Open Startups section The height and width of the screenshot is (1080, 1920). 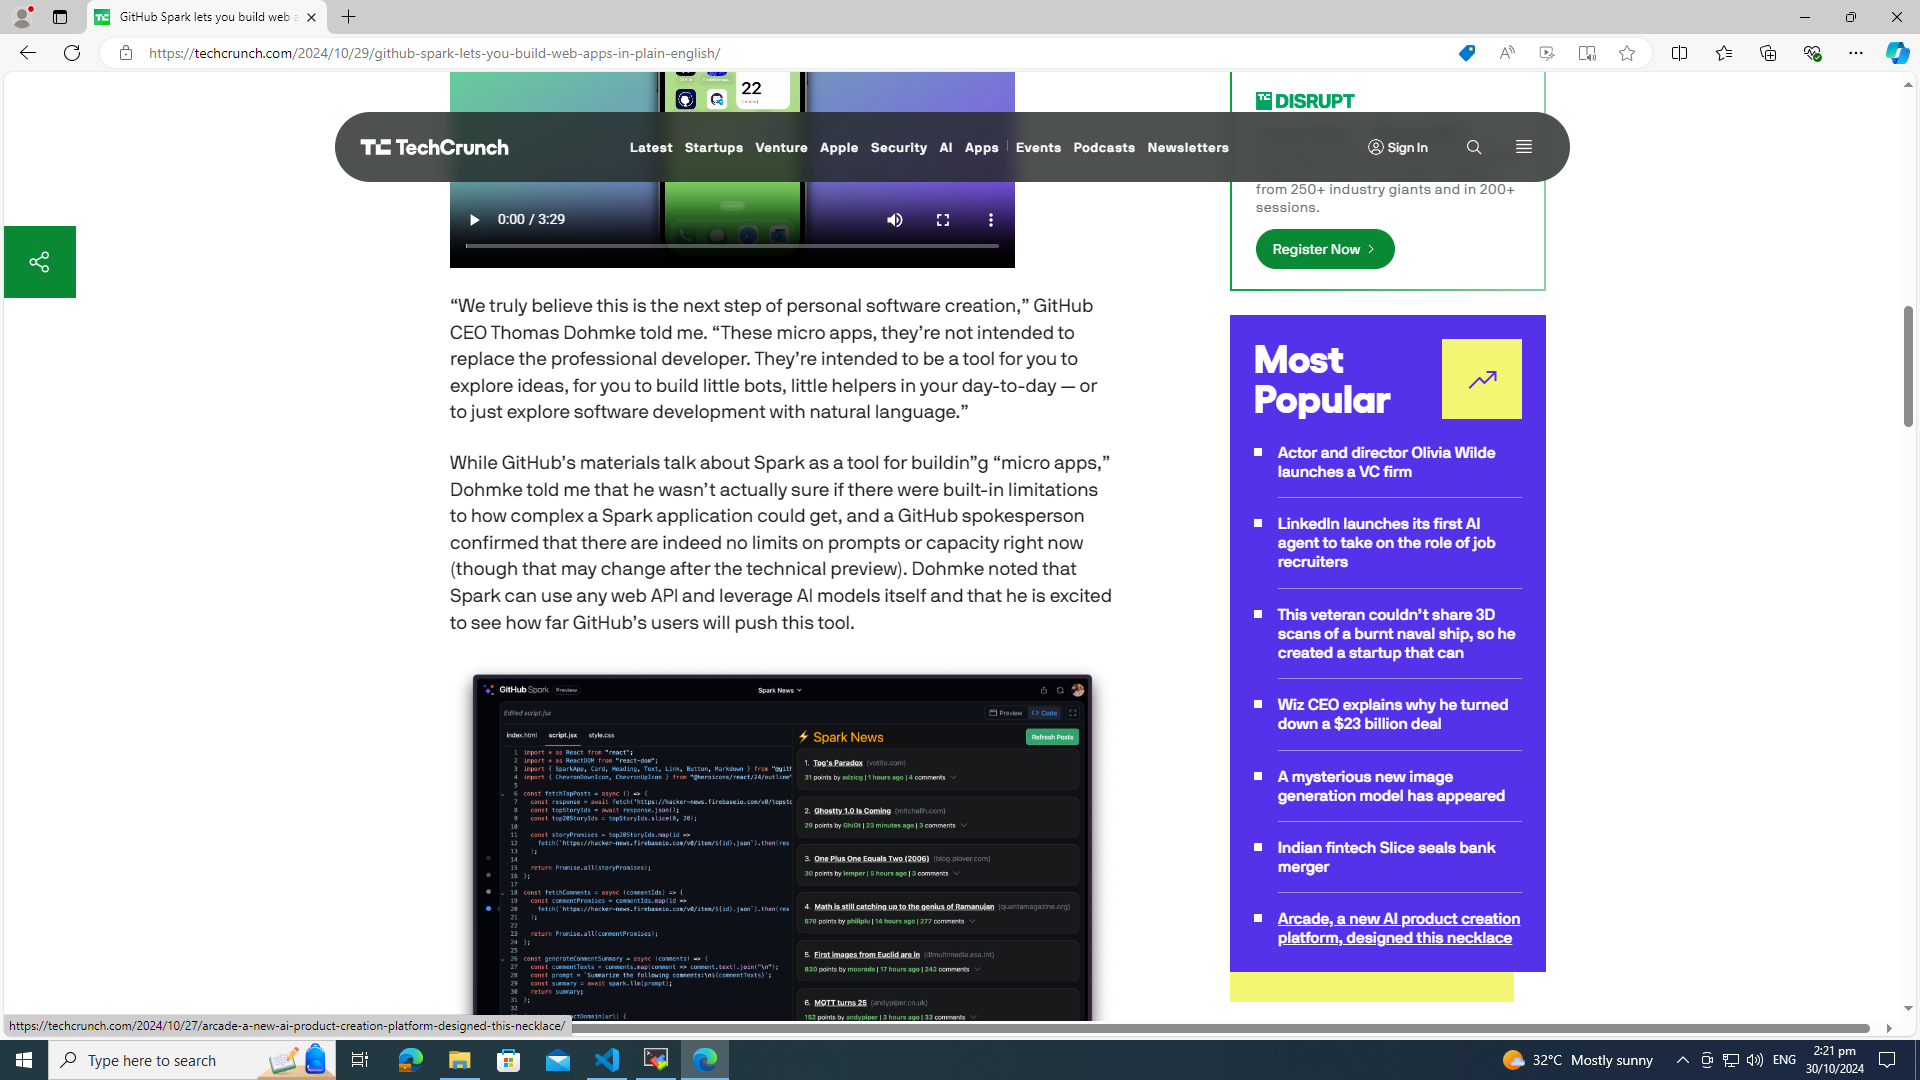pos(714,148)
